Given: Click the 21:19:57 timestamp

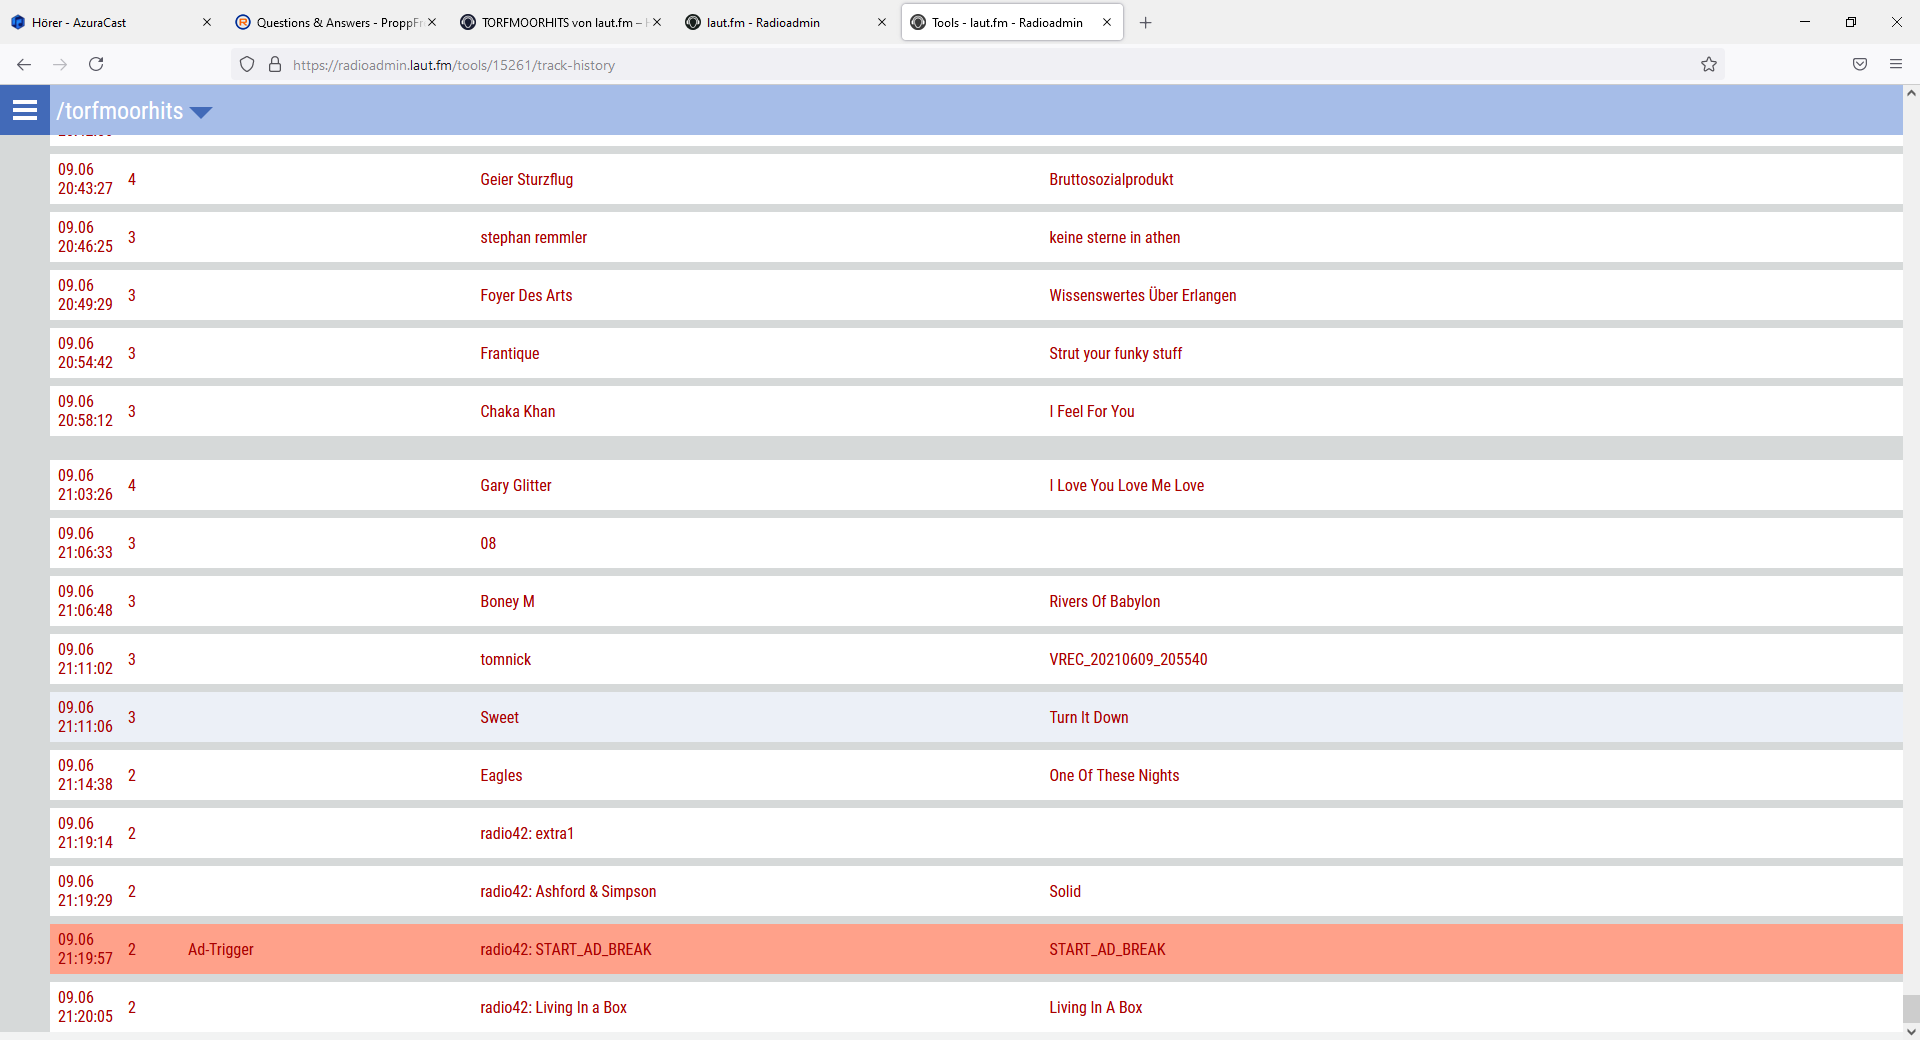Looking at the screenshot, I should pos(85,959).
